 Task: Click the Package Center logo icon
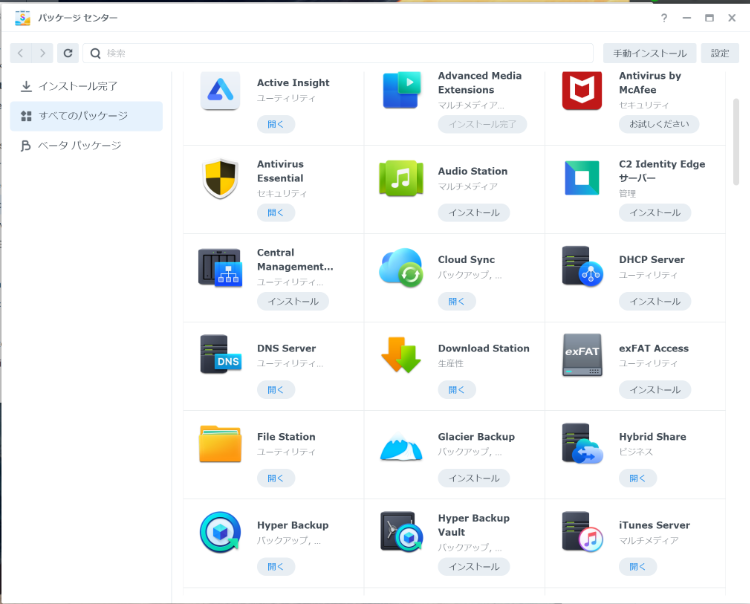[22, 18]
